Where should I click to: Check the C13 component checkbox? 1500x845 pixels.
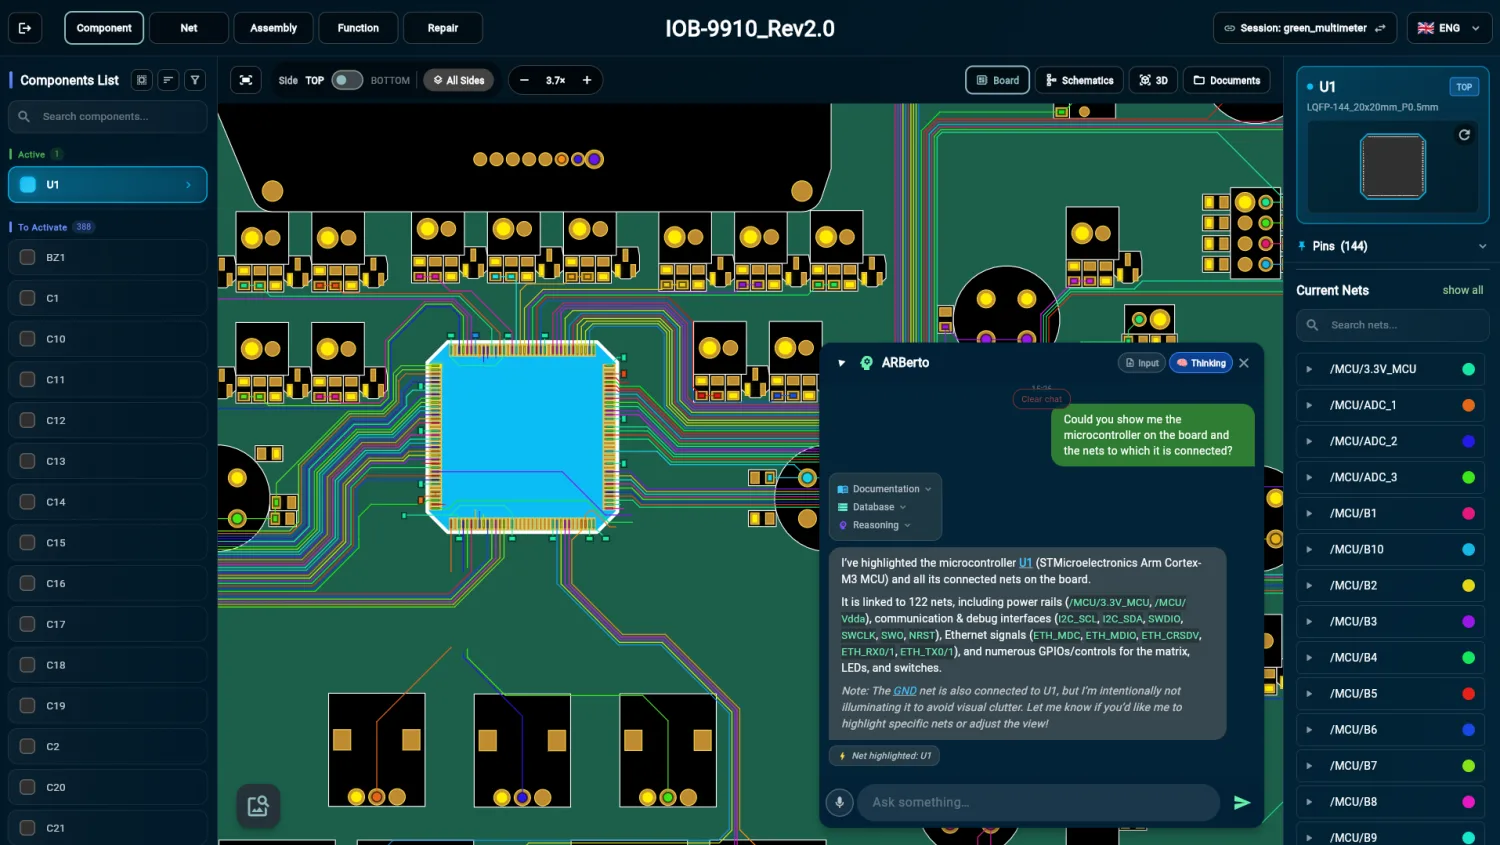coord(28,461)
